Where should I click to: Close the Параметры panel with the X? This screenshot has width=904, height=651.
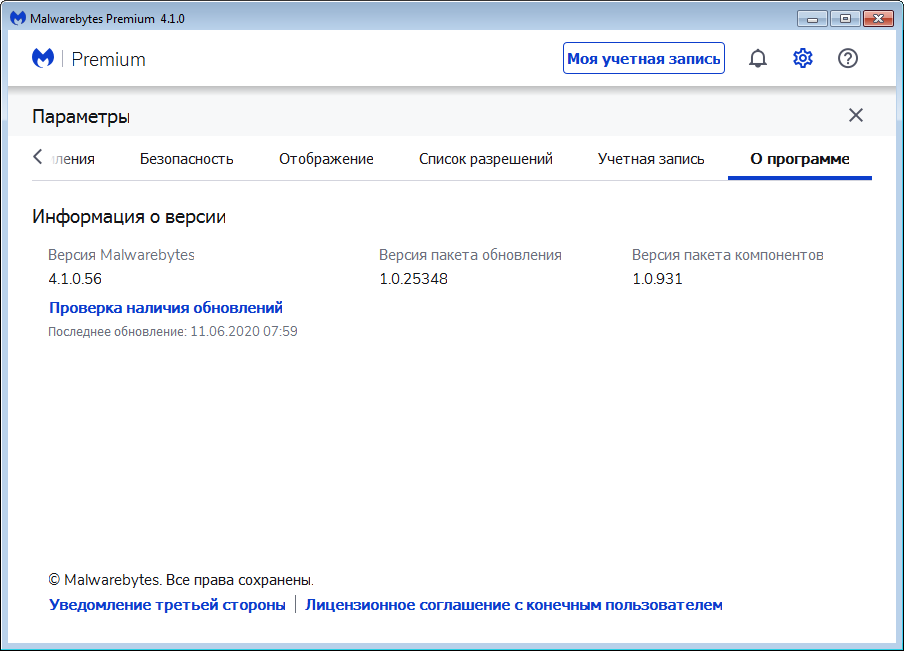click(x=856, y=115)
